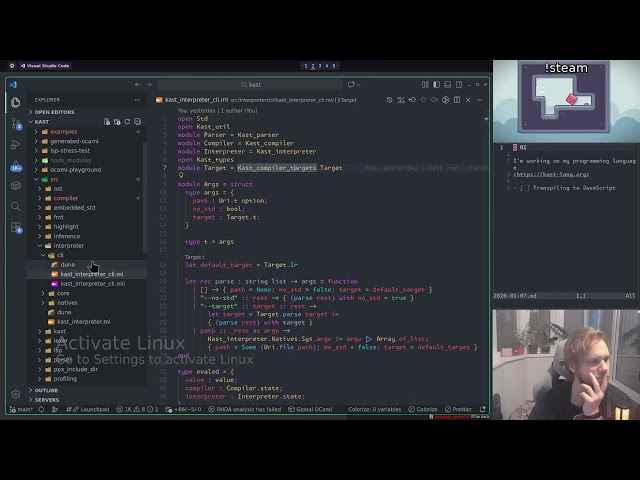The image size is (640, 480).
Task: Switch to workspace 5 in top bar
Action: click(333, 66)
